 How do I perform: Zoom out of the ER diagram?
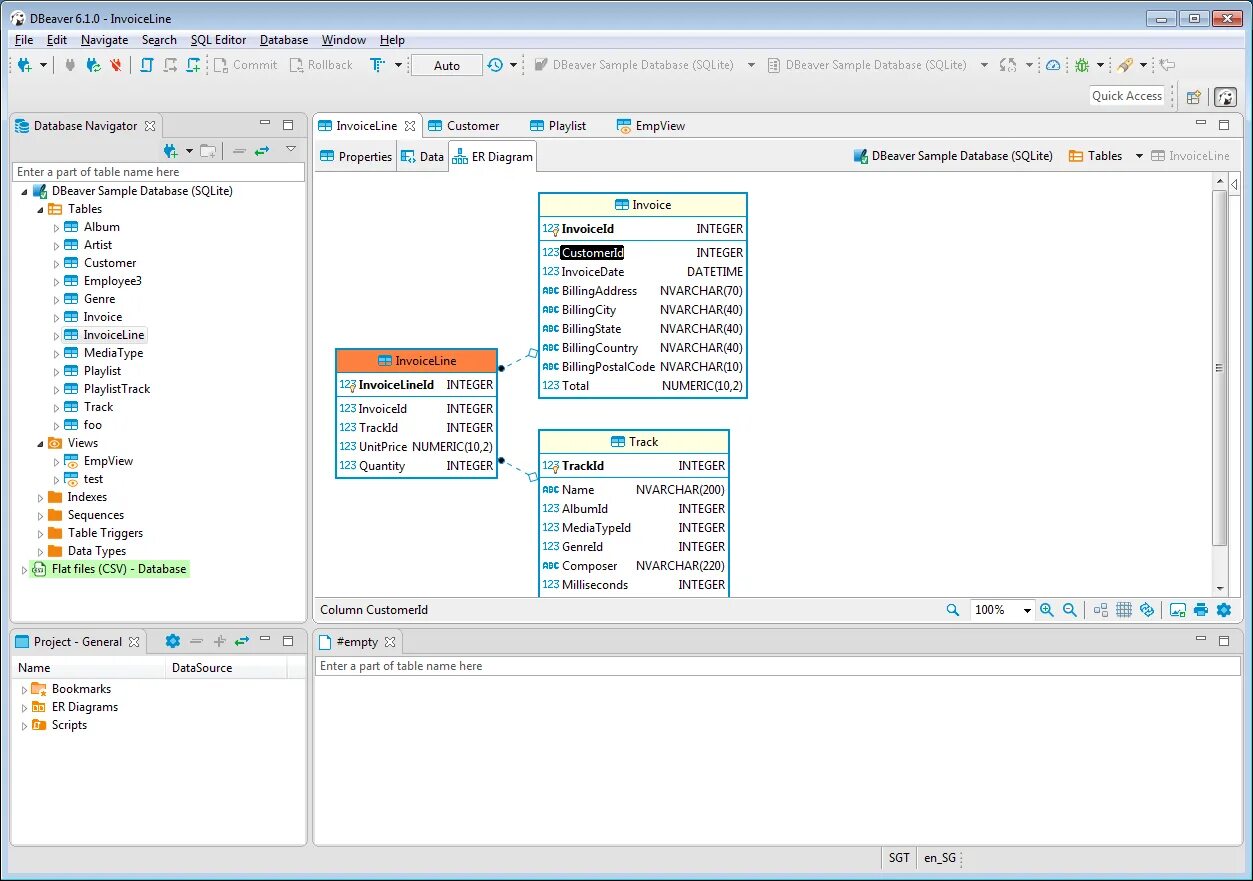click(x=1070, y=610)
